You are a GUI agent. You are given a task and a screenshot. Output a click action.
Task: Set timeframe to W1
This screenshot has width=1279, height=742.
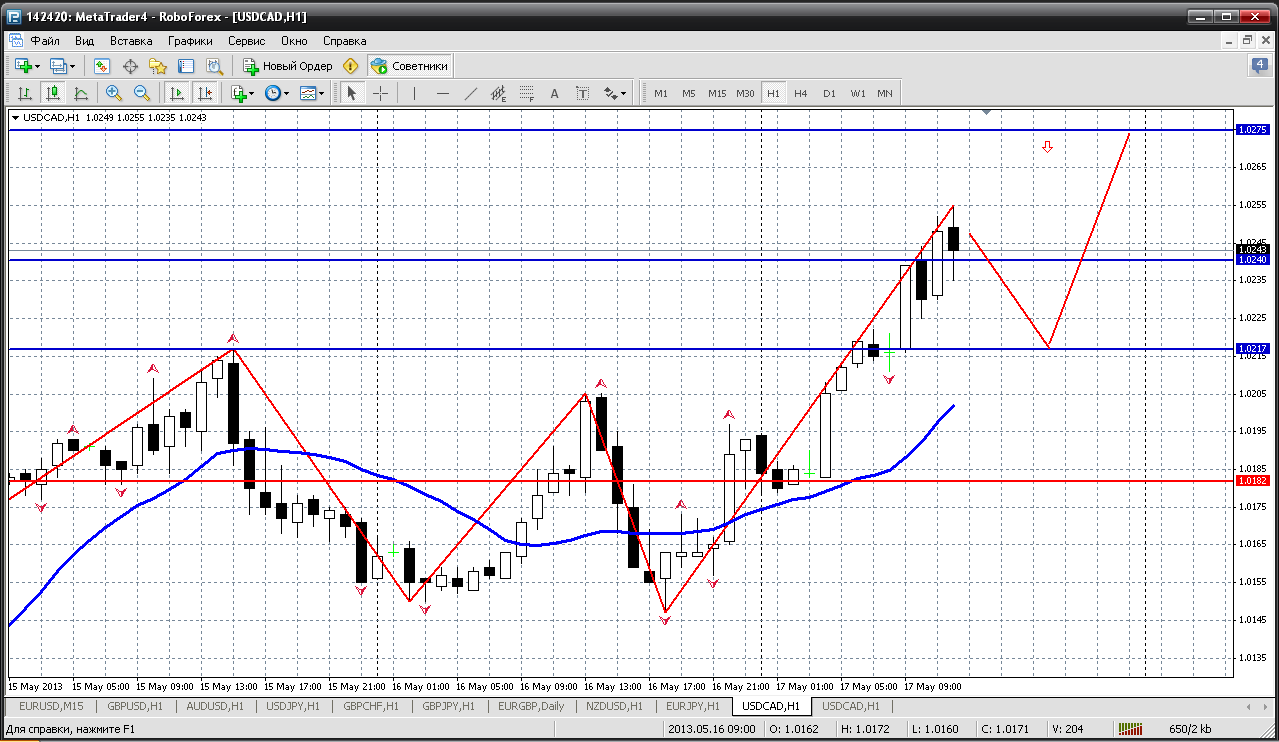click(x=858, y=93)
